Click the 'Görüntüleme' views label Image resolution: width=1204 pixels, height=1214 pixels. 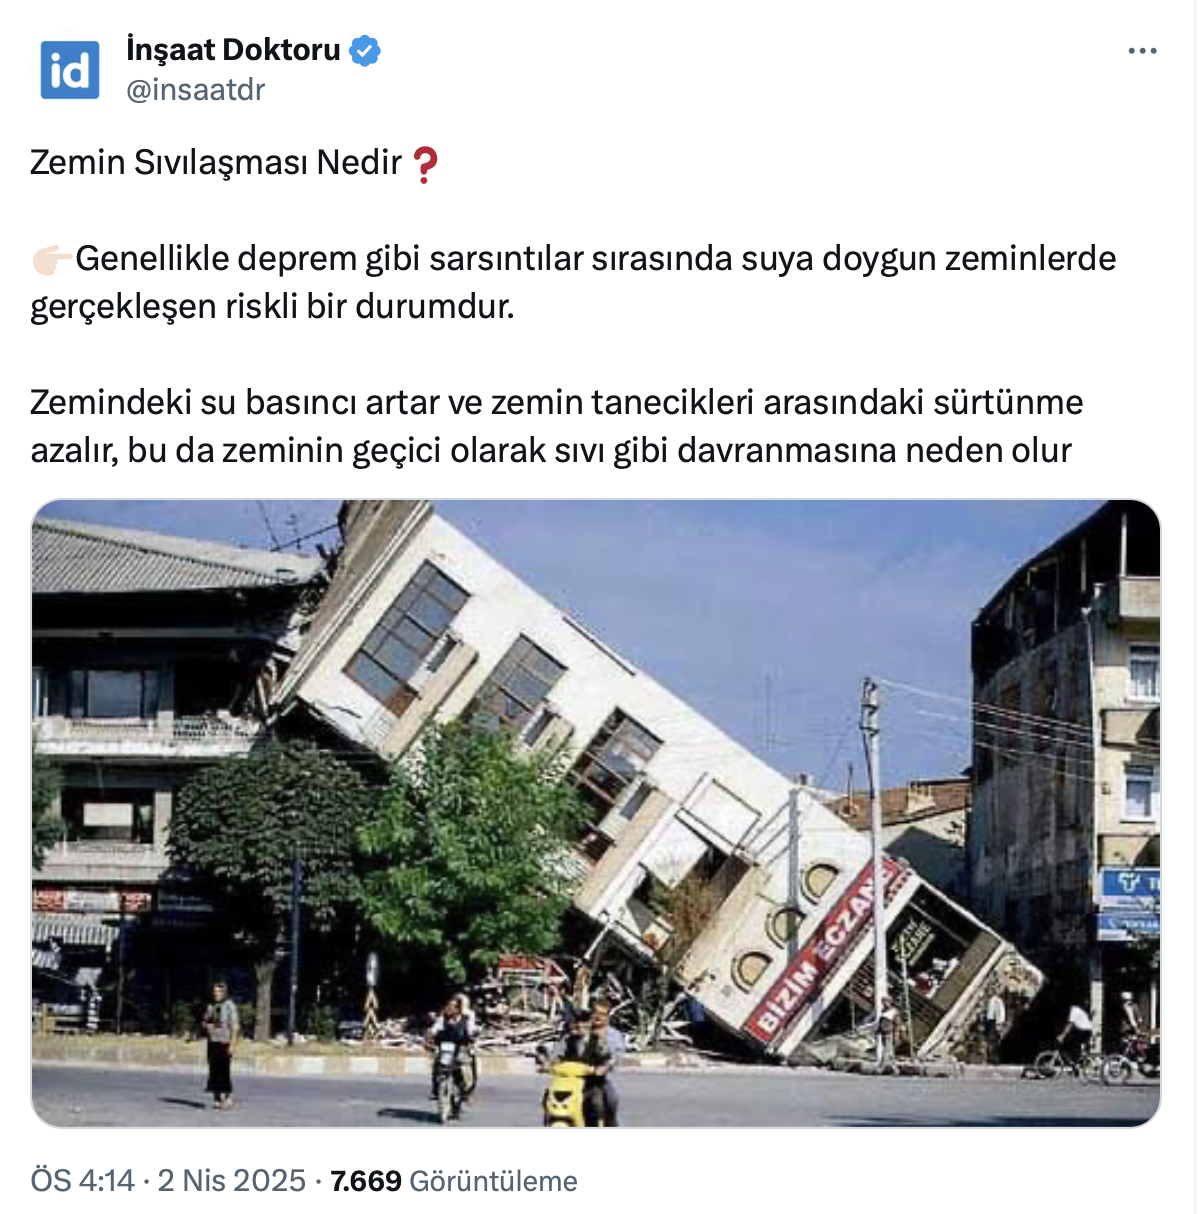click(494, 1181)
